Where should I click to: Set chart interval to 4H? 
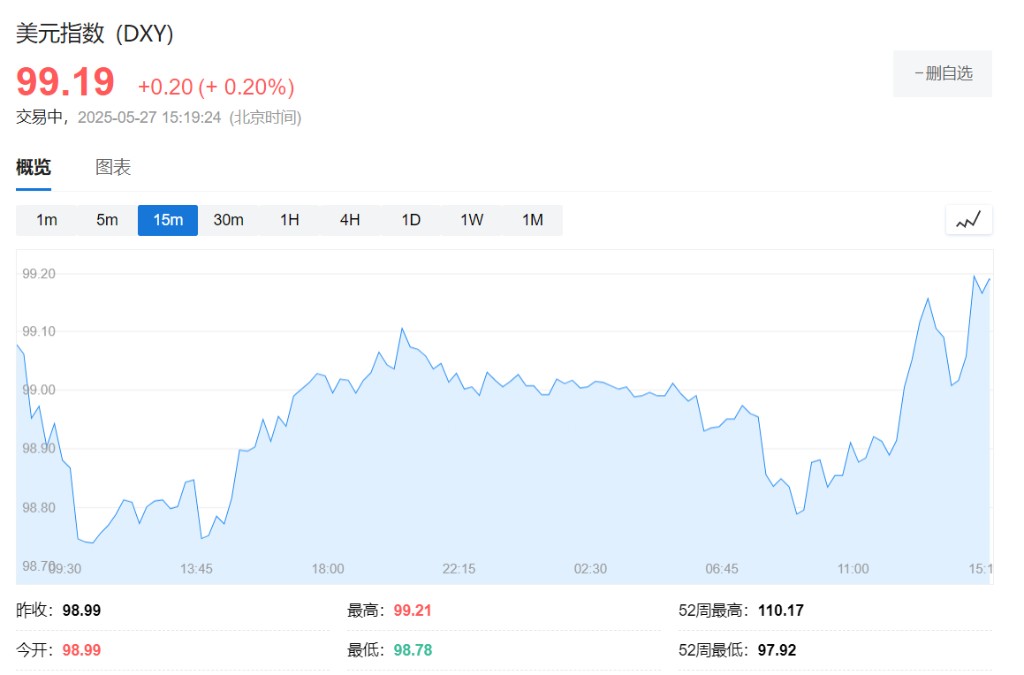pyautogui.click(x=350, y=220)
